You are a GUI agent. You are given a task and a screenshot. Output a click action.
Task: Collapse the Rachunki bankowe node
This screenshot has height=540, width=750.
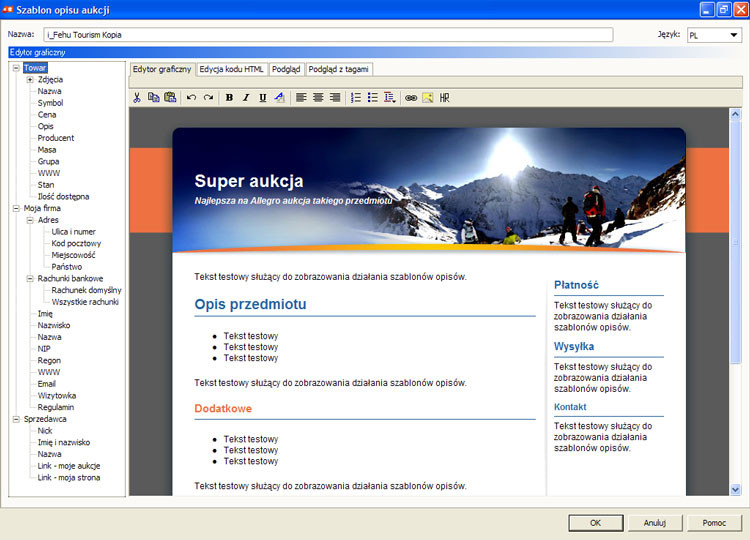tap(30, 278)
